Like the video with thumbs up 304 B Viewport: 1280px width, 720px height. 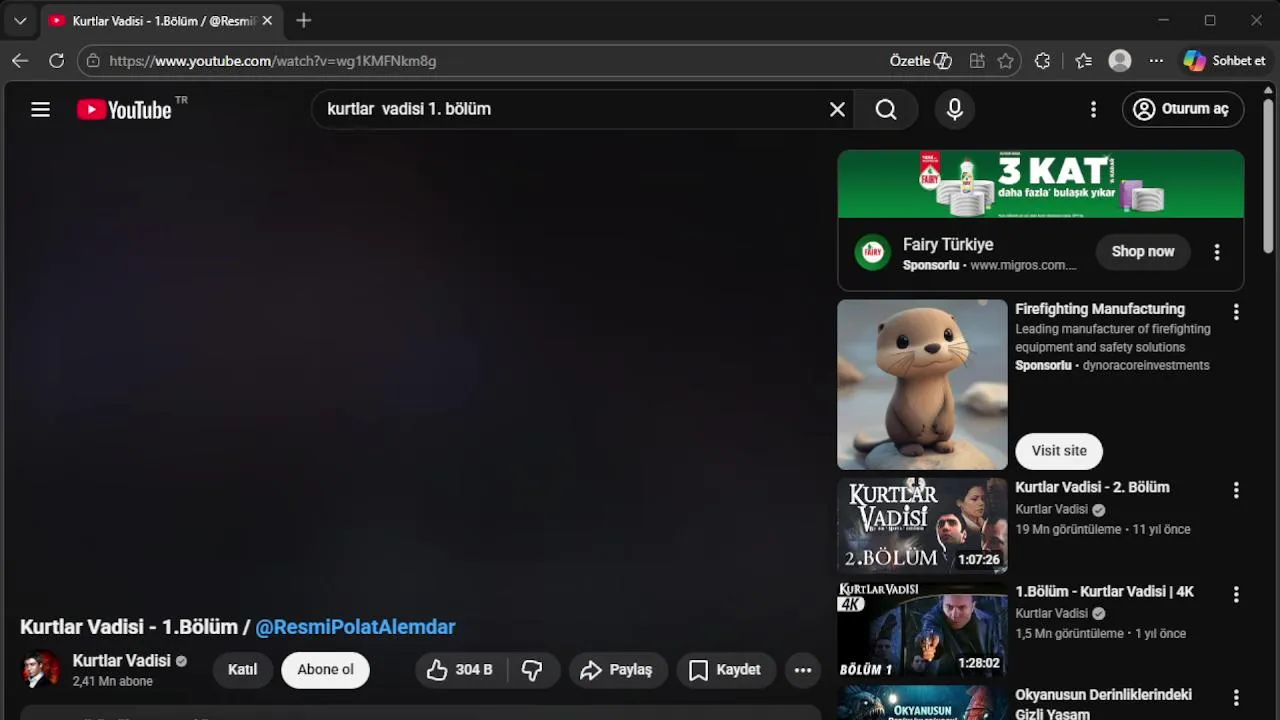(x=460, y=670)
